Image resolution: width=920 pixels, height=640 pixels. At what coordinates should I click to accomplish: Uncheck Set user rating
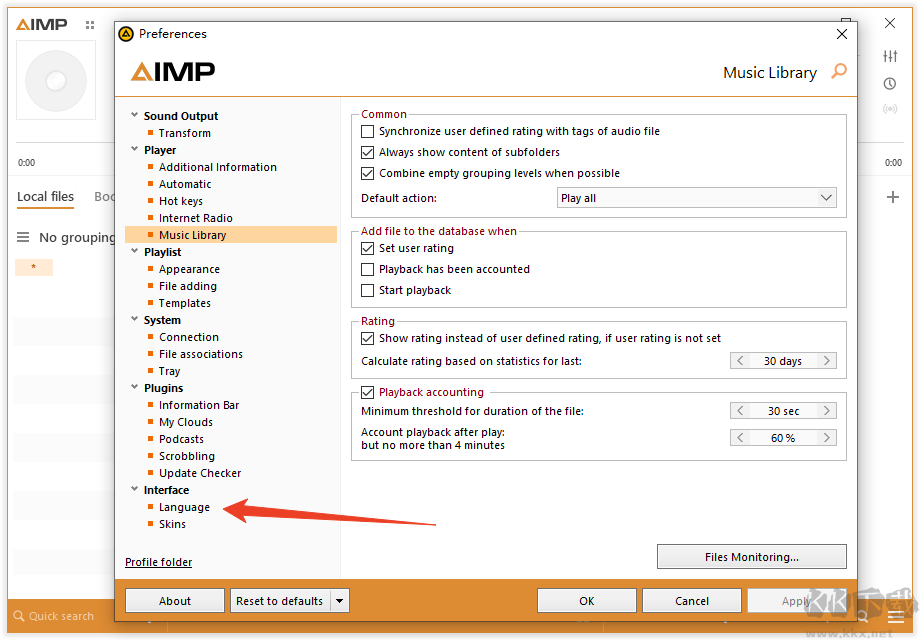[x=367, y=249]
